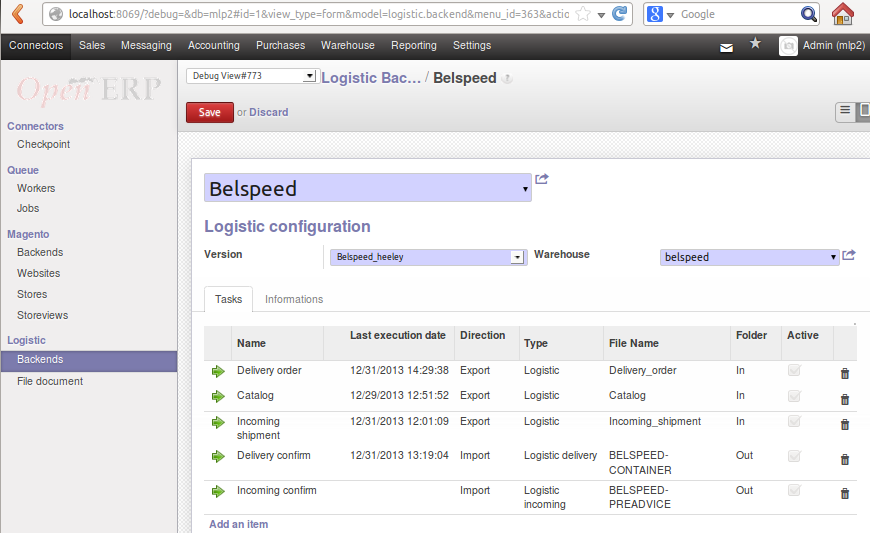The height and width of the screenshot is (533, 870).
Task: Reload page using browser refresh icon
Action: point(620,14)
